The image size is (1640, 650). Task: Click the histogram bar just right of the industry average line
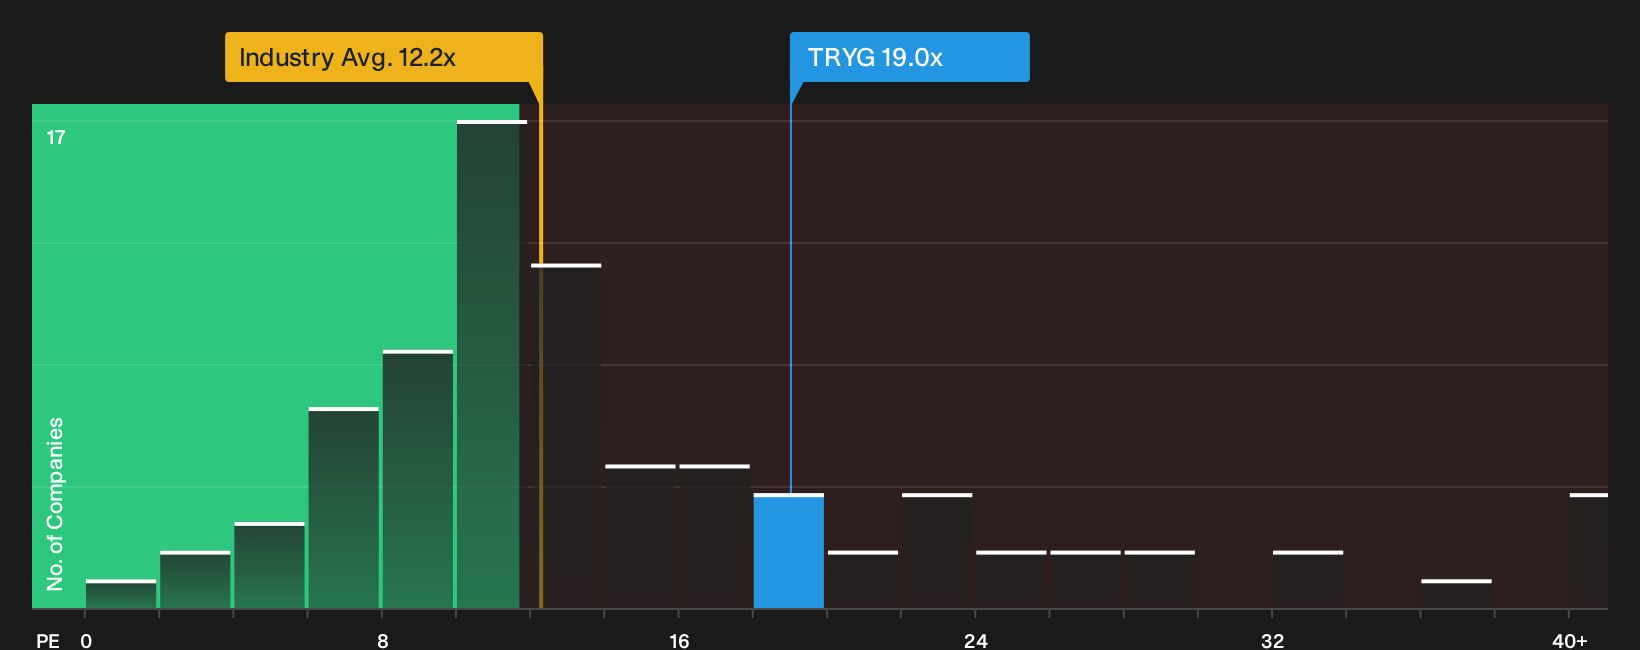[x=566, y=436]
